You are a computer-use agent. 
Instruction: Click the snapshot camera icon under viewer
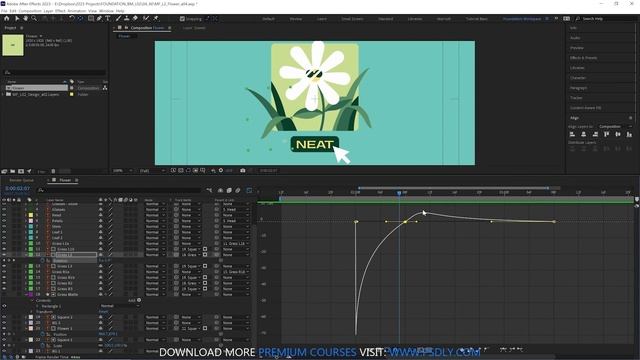point(242,170)
